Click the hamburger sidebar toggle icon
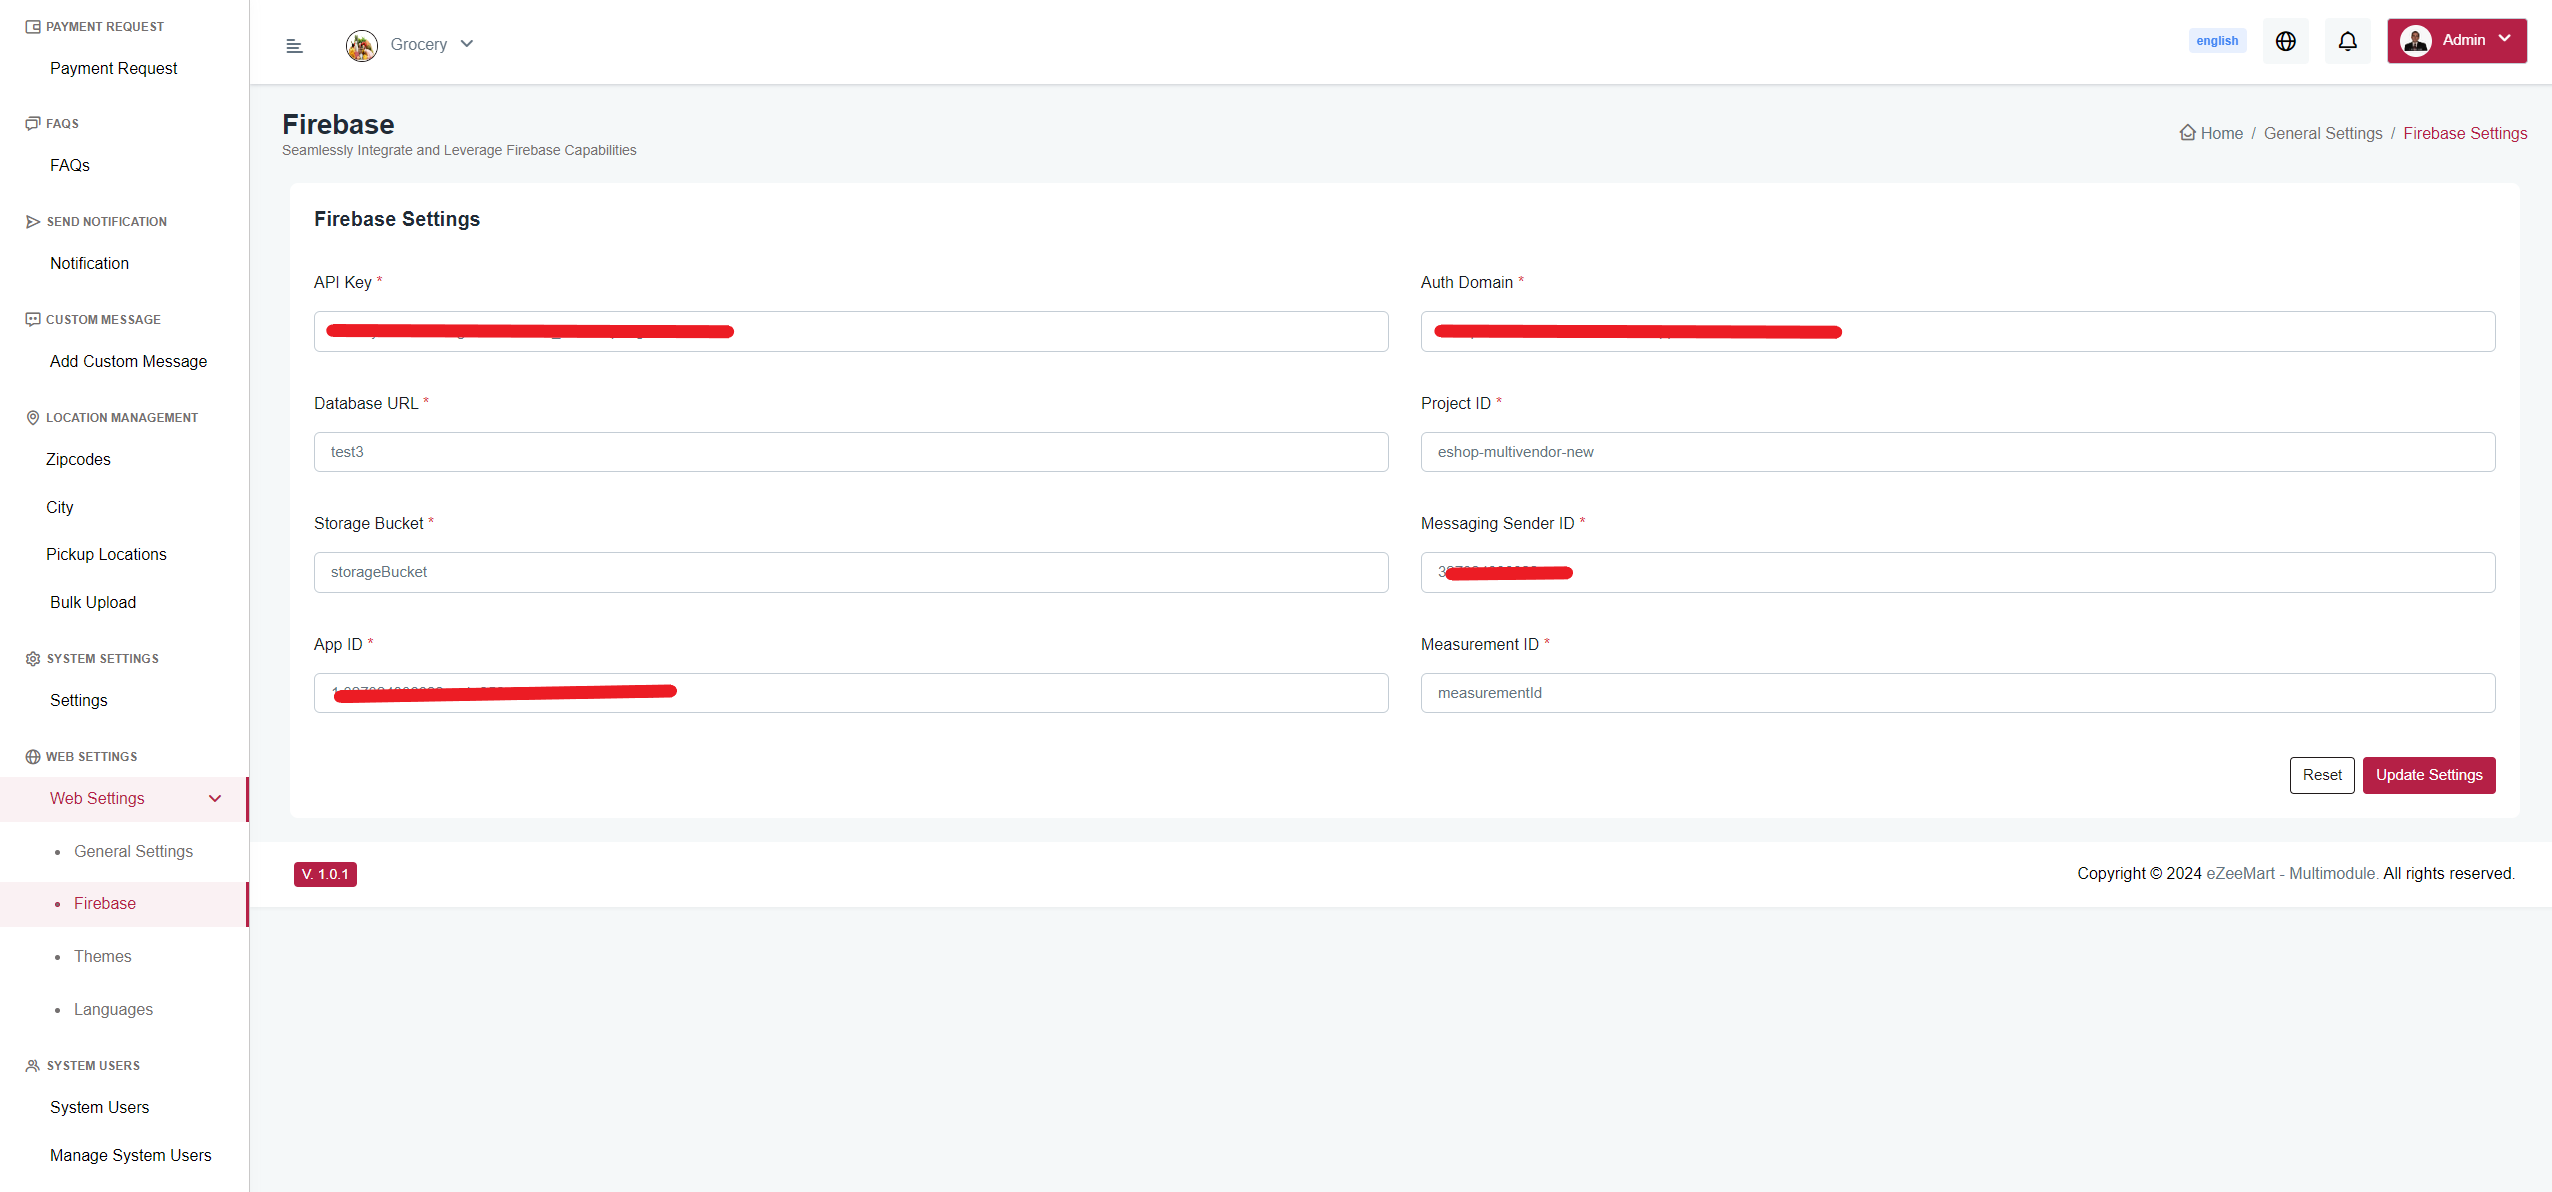Image resolution: width=2552 pixels, height=1192 pixels. point(294,46)
